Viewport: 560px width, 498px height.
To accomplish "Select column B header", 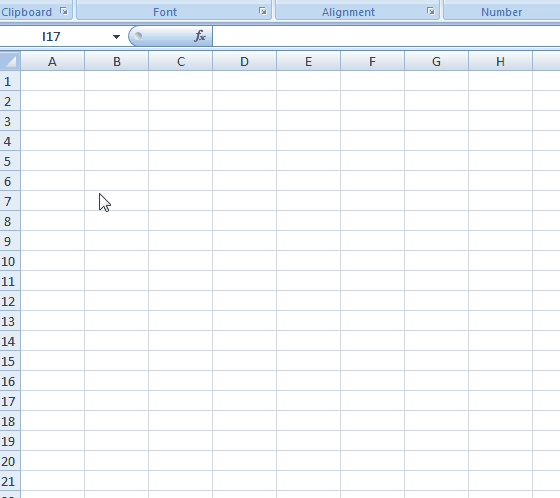I will point(116,61).
